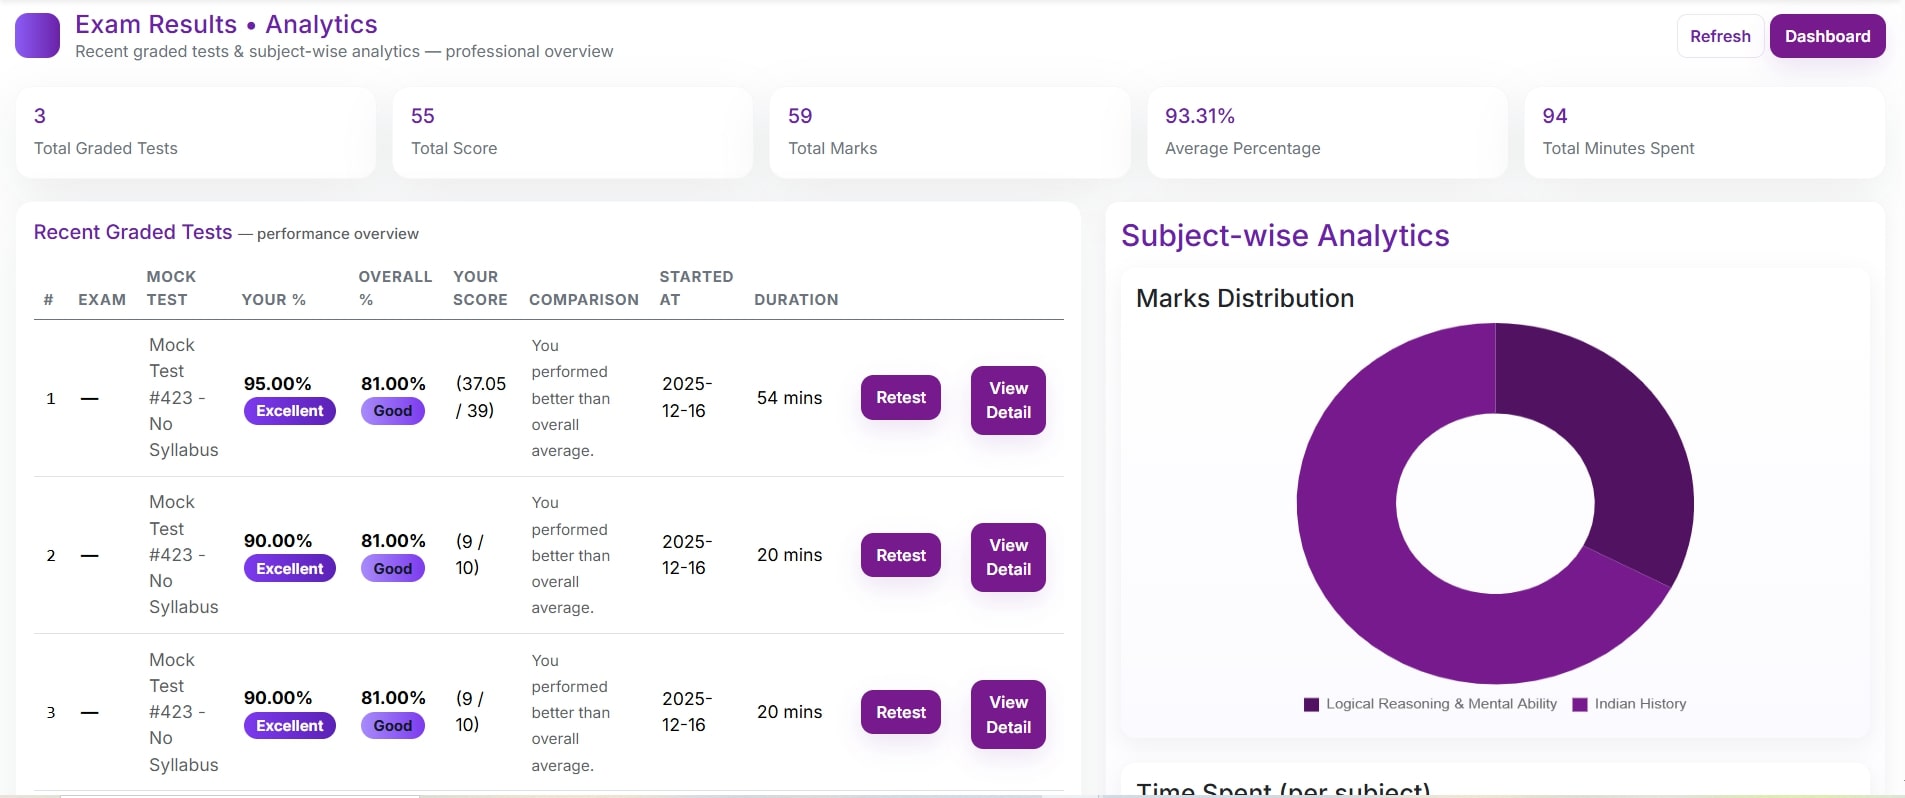The height and width of the screenshot is (798, 1905).
Task: Toggle Indian History legend entry
Action: tap(1629, 704)
